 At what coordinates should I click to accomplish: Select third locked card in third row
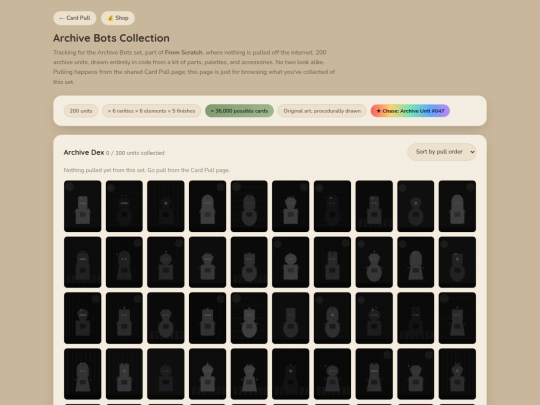166,318
